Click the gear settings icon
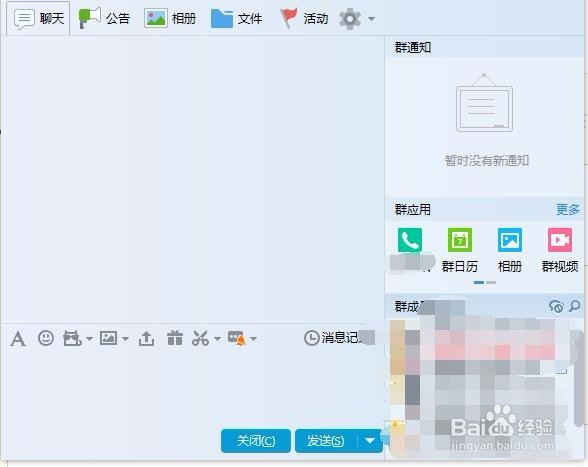Viewport: 588px width, 467px height. coord(350,19)
